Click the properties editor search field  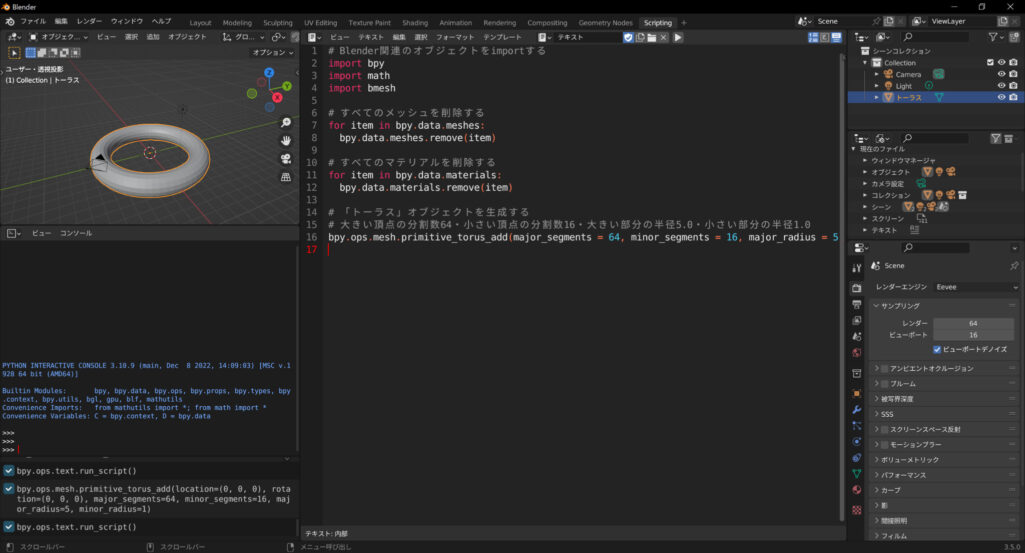934,248
